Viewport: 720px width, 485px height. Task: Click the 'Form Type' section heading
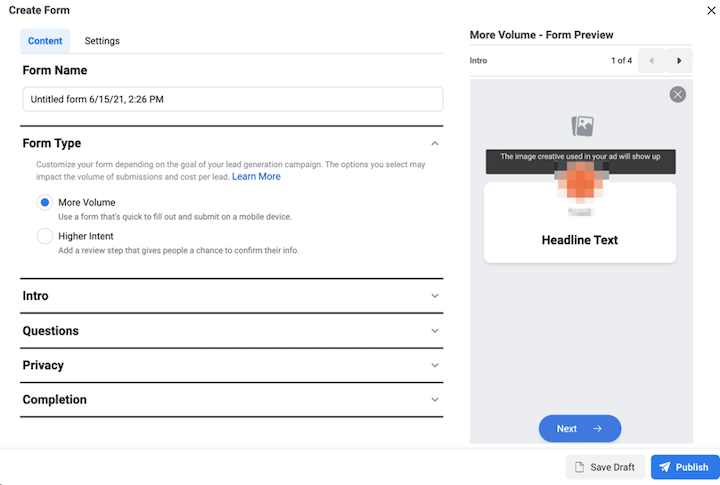point(52,143)
